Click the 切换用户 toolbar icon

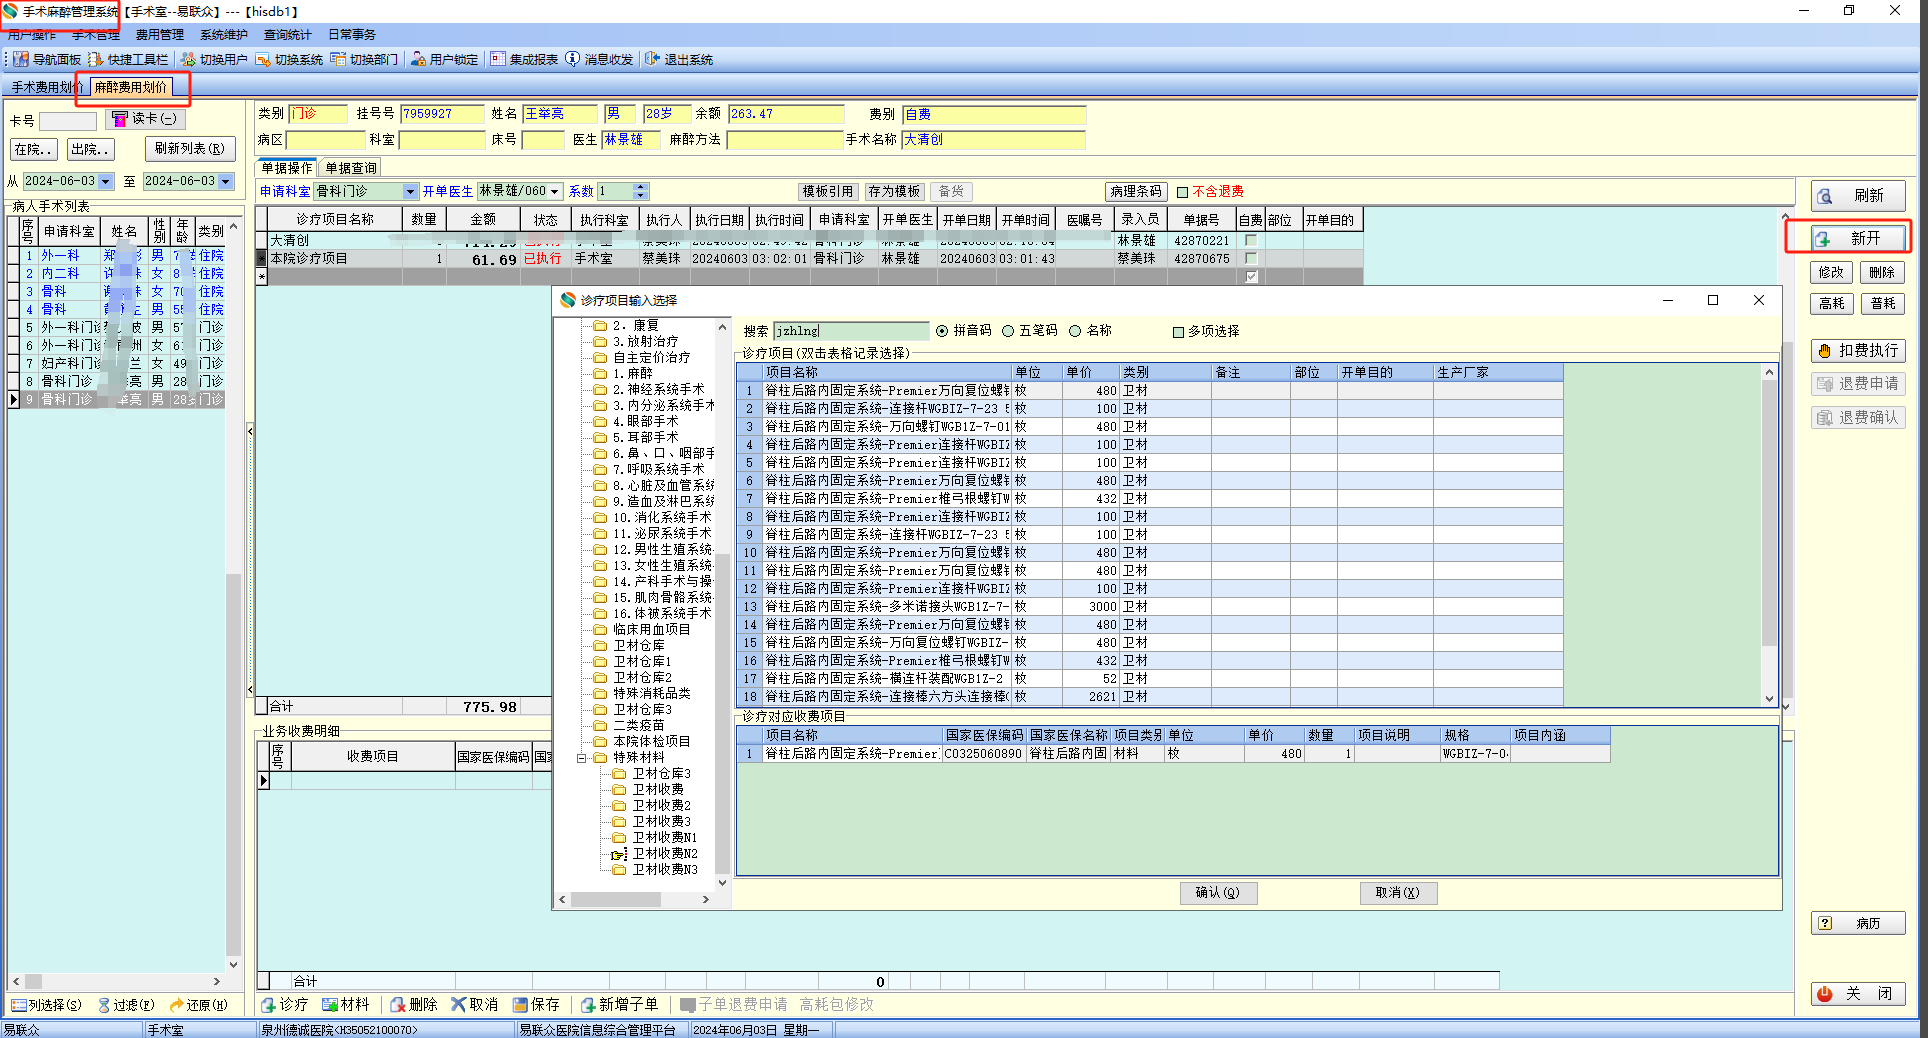coord(188,60)
